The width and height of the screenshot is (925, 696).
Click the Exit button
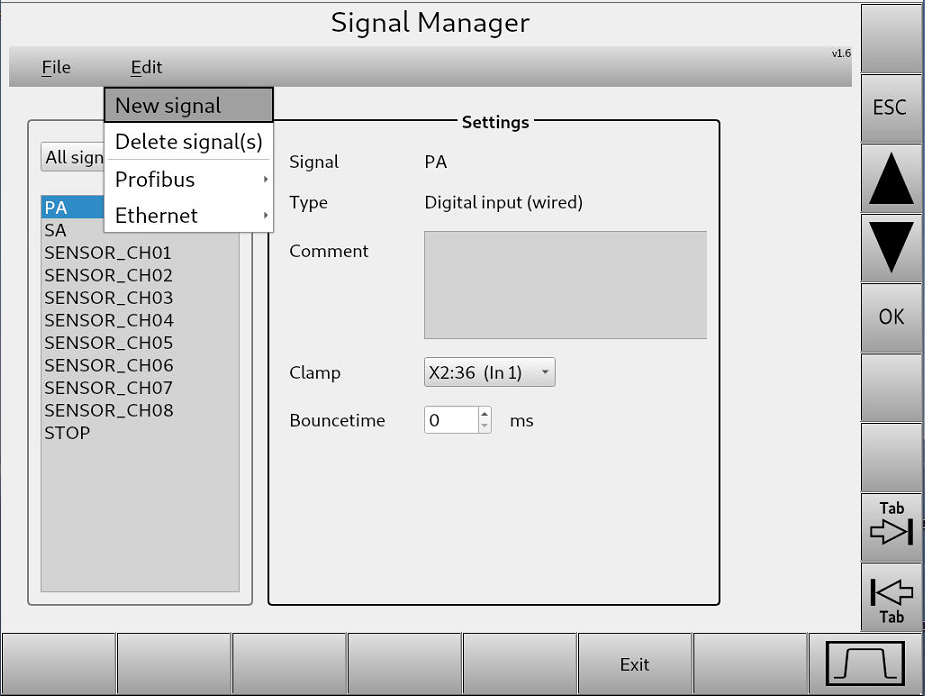[634, 663]
